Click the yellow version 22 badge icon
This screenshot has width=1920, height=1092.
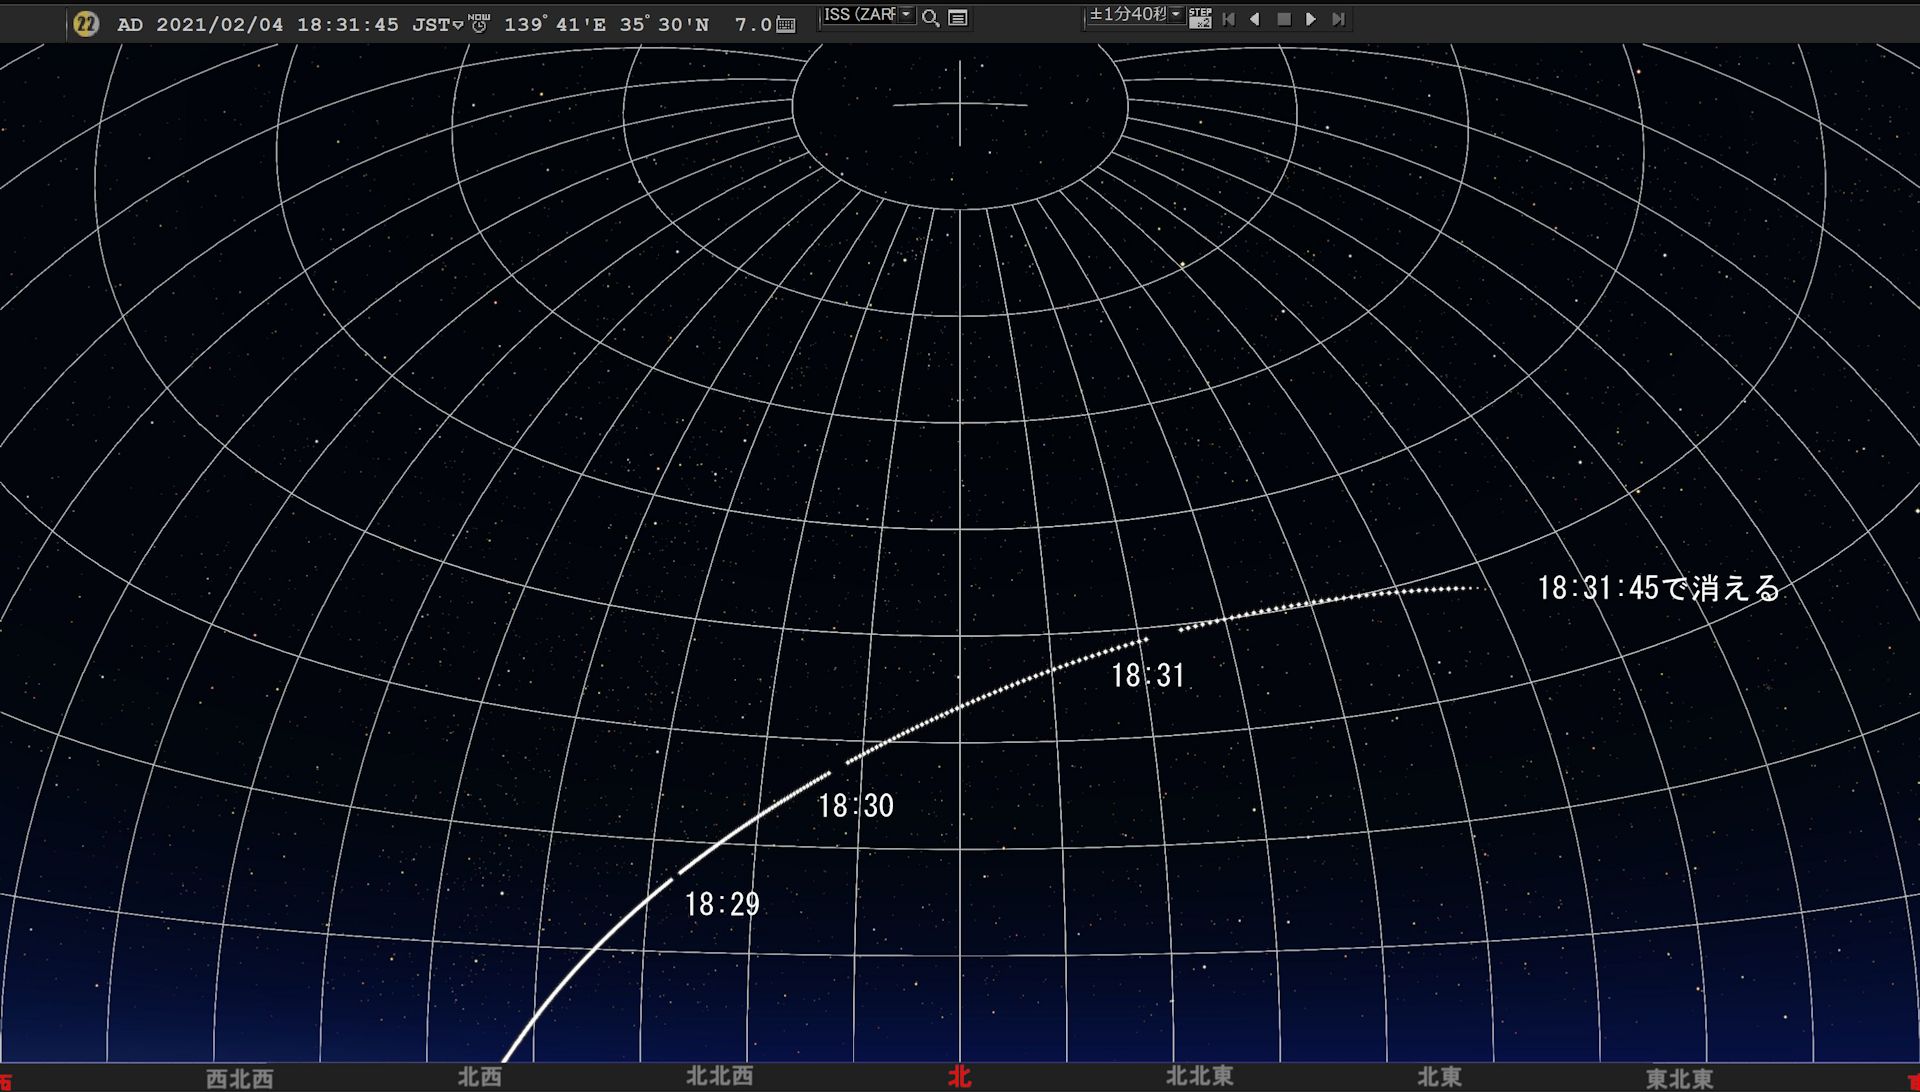tap(86, 24)
